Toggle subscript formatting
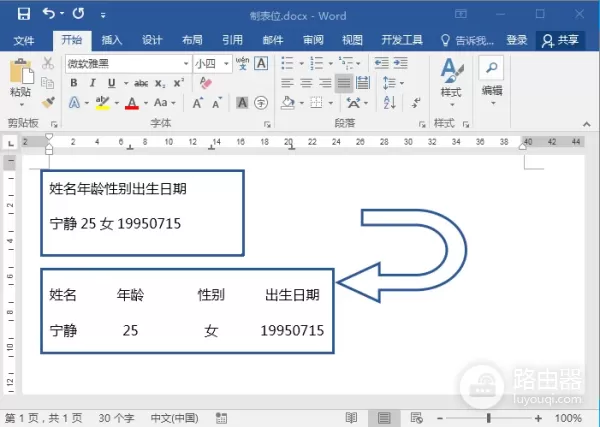600x427 pixels. tap(160, 83)
